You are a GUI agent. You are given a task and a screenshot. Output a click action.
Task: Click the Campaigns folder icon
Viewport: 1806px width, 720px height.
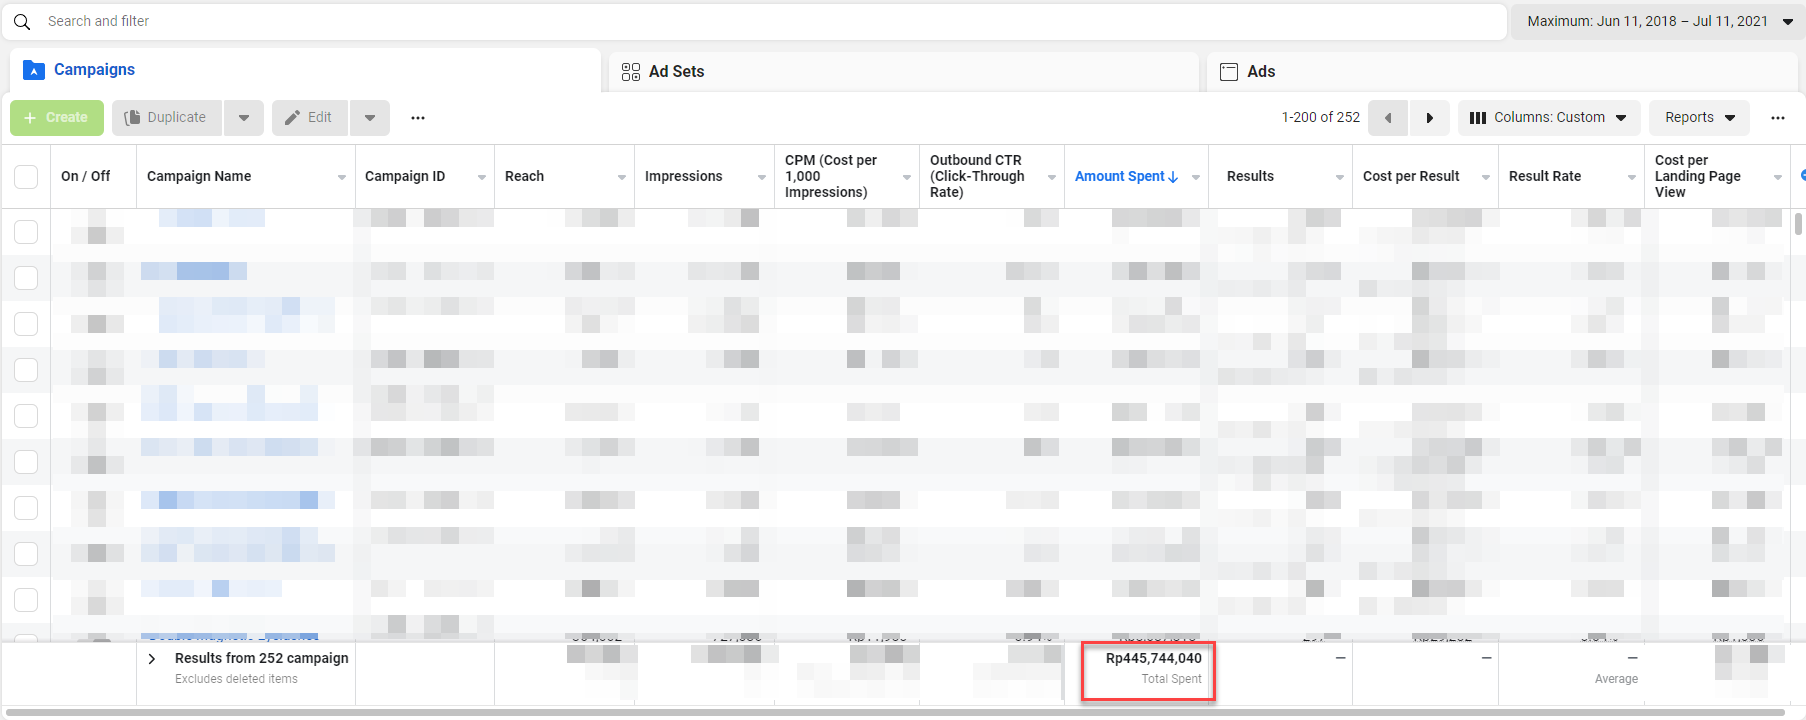(x=34, y=70)
